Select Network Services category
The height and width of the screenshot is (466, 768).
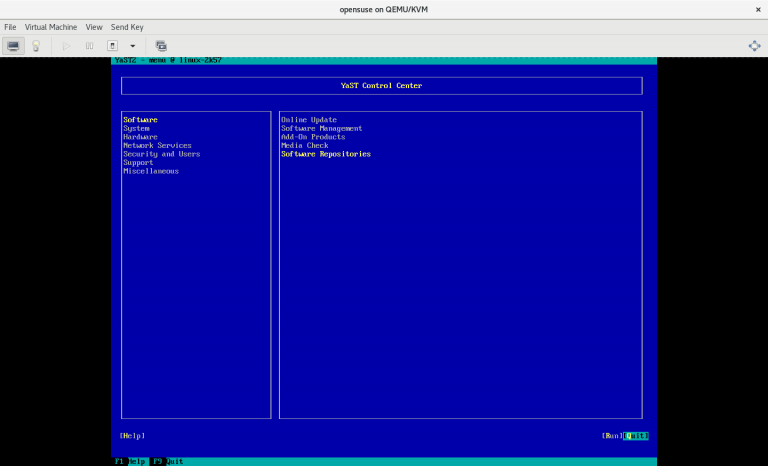157,145
